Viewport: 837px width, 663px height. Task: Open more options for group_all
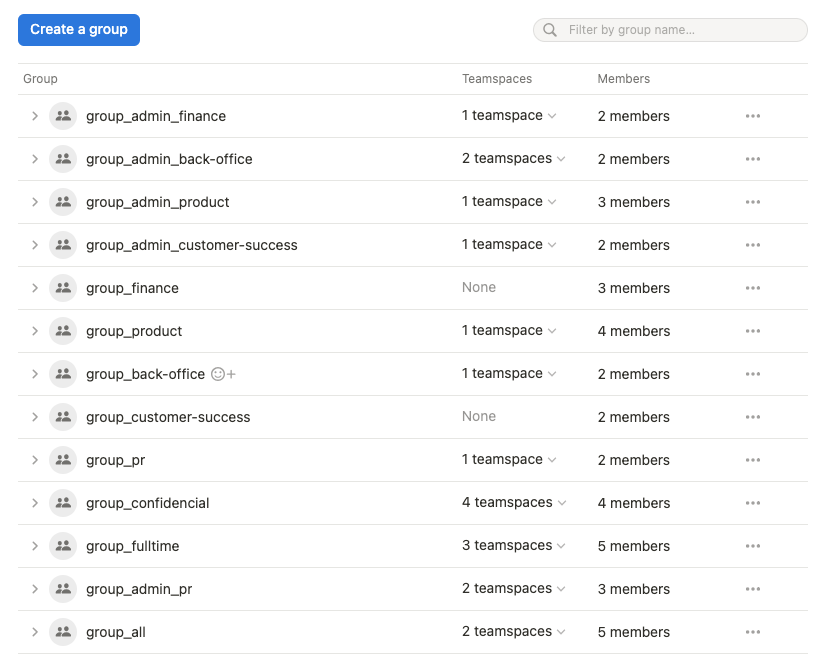point(753,632)
